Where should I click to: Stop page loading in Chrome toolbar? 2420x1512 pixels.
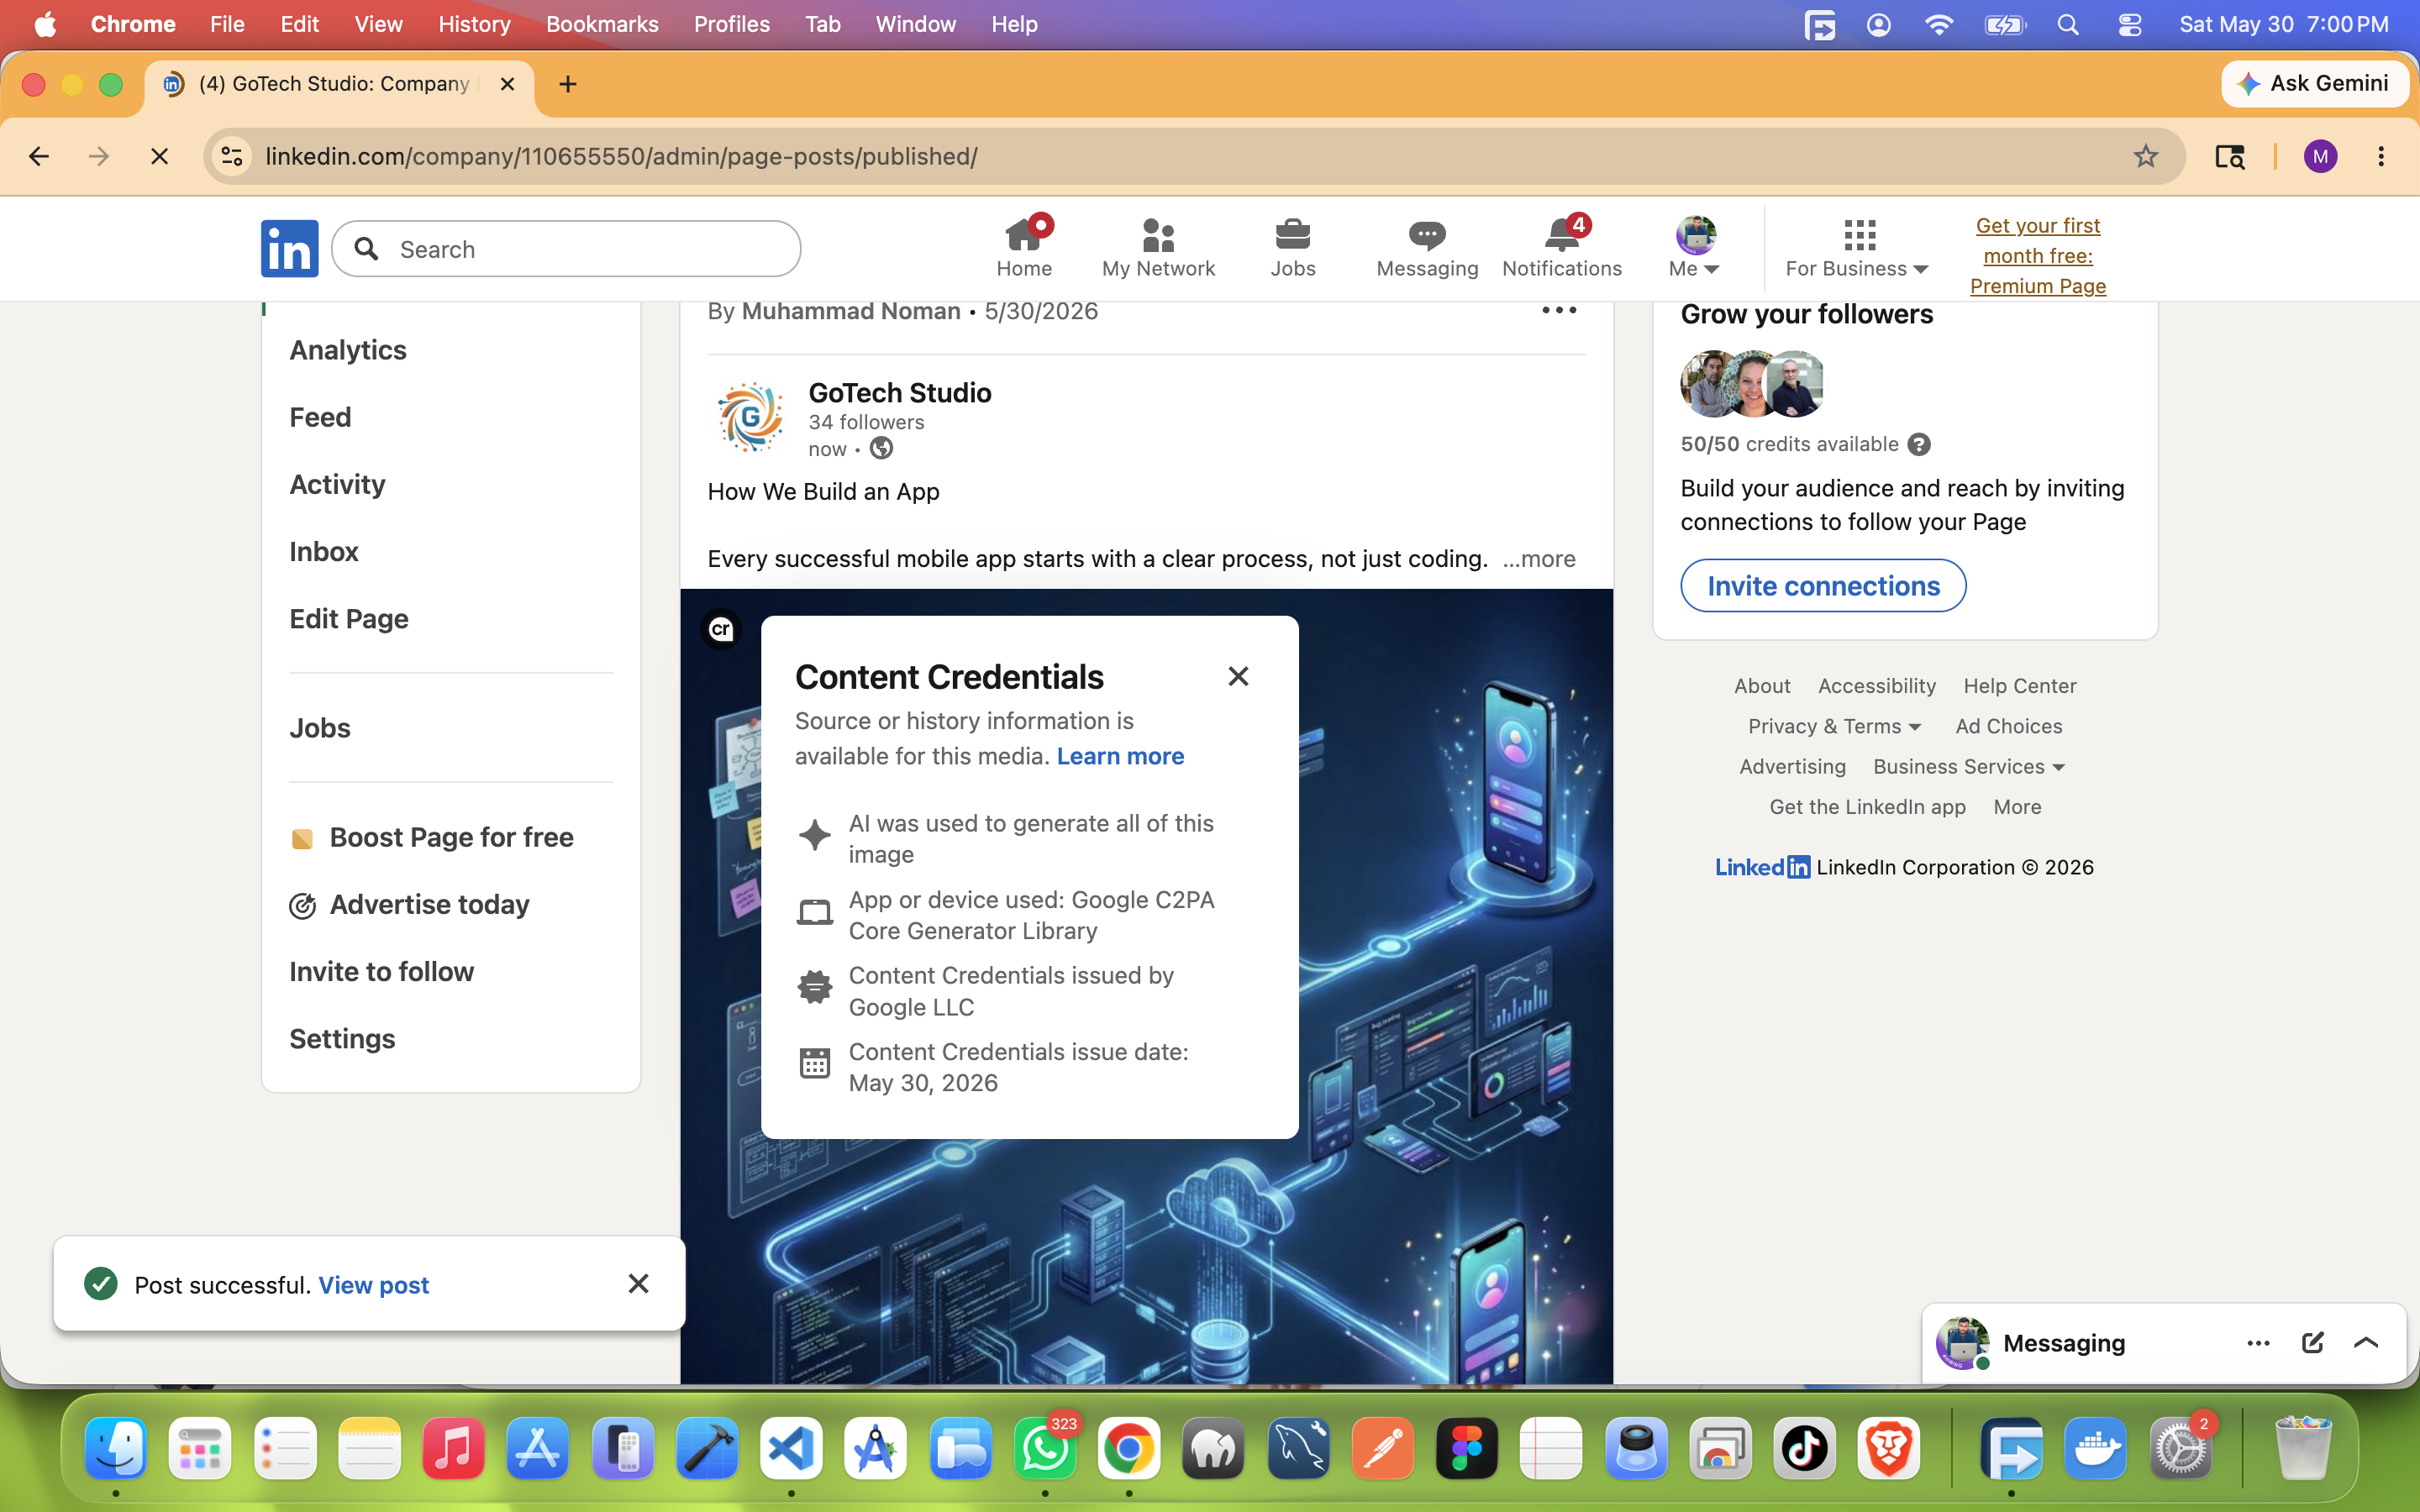tap(159, 156)
